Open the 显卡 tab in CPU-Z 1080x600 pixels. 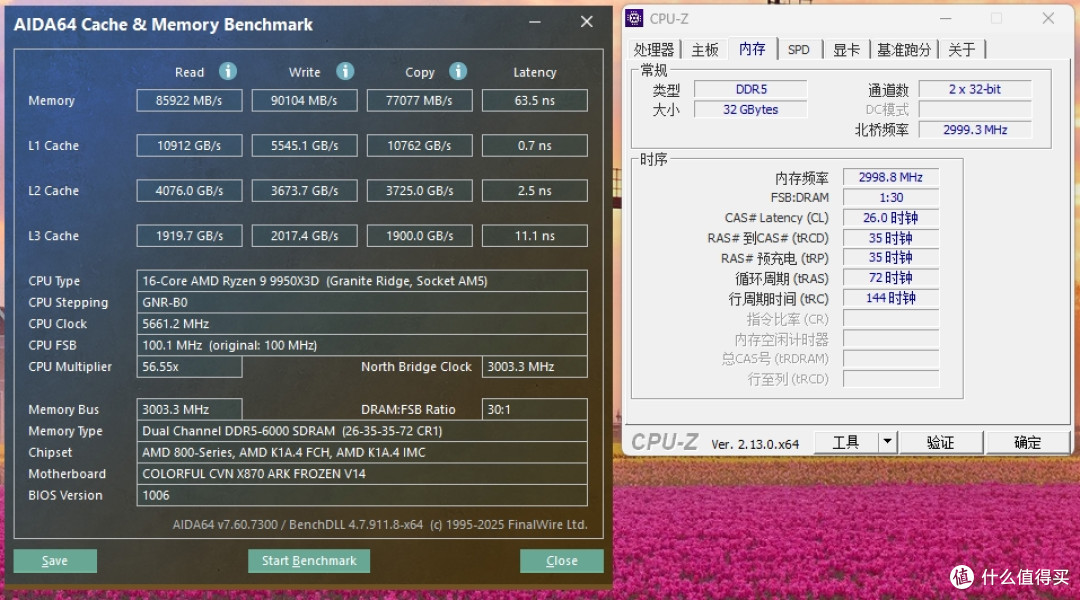(x=846, y=50)
